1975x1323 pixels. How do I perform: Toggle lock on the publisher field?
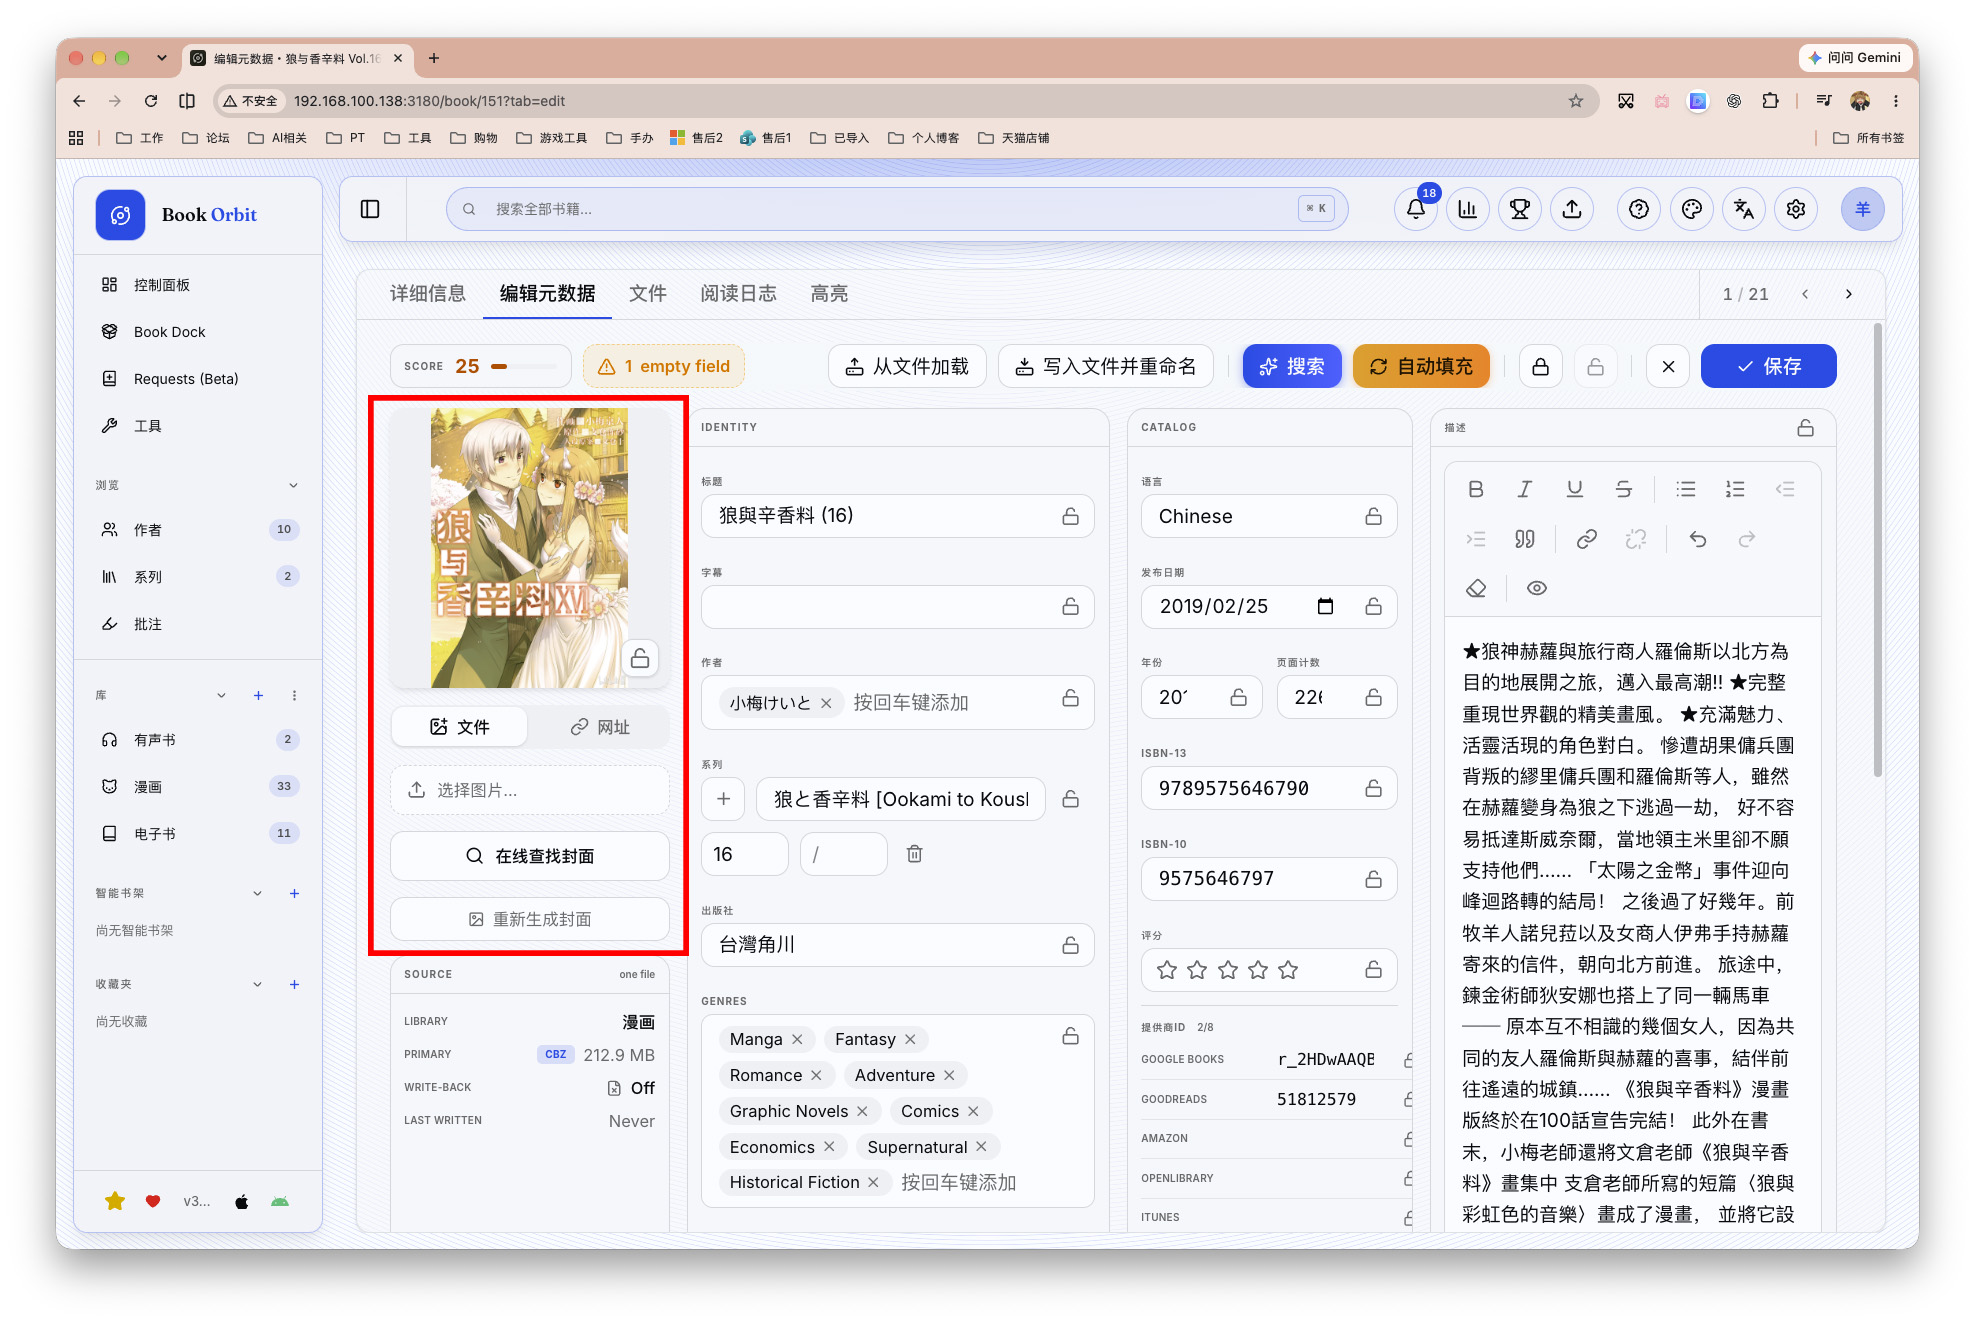[1070, 945]
